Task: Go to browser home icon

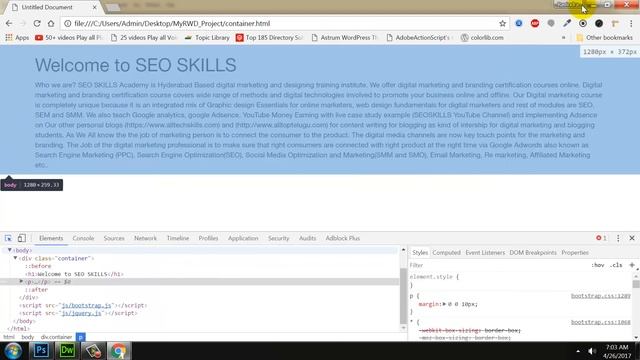Action: [x=51, y=24]
